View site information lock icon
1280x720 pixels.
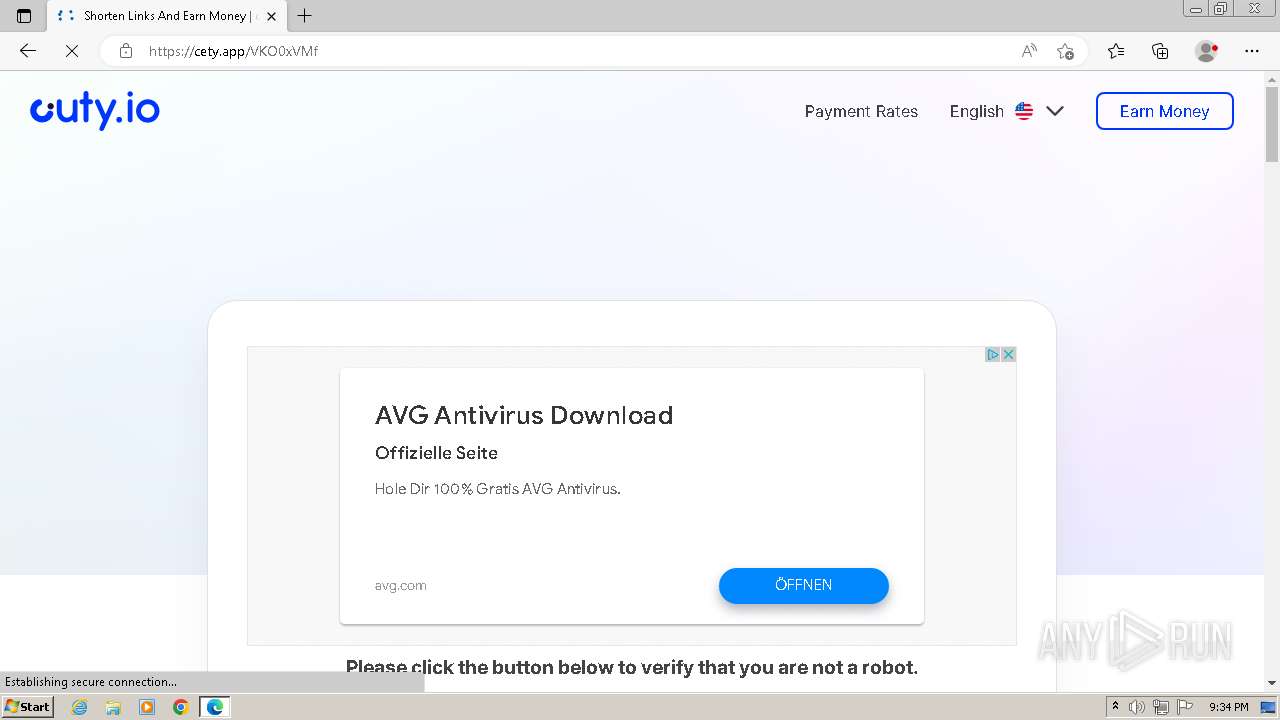click(126, 51)
